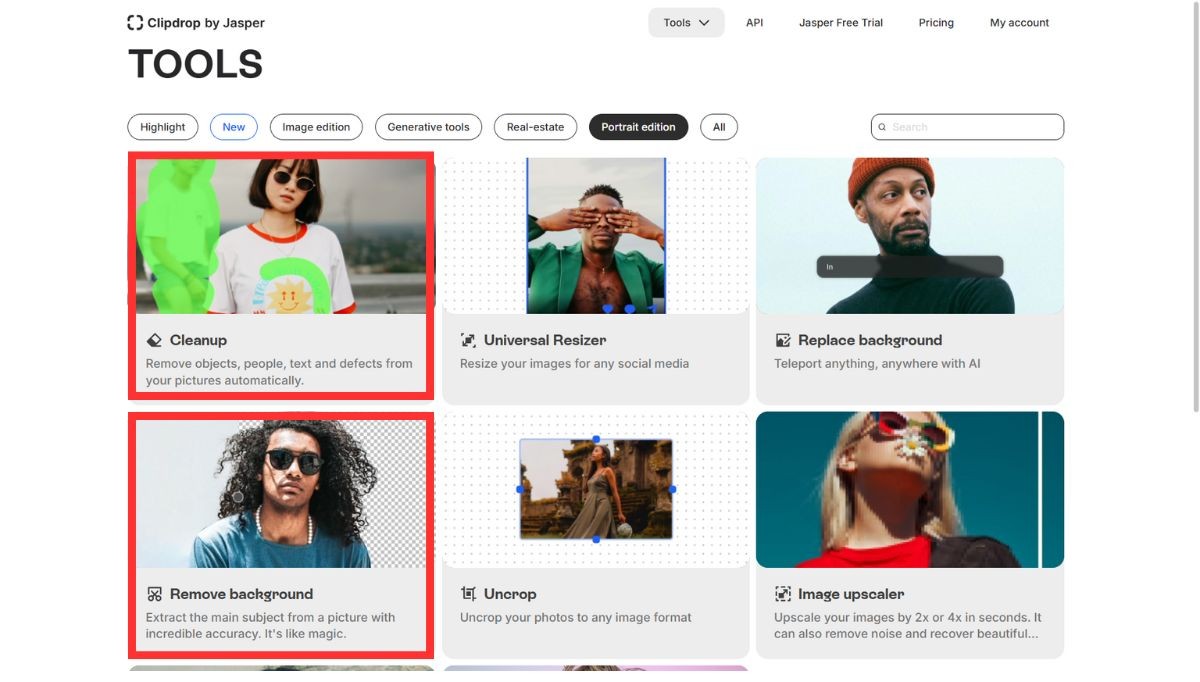This screenshot has width=1200, height=682.
Task: Open the API page link
Action: 755,23
